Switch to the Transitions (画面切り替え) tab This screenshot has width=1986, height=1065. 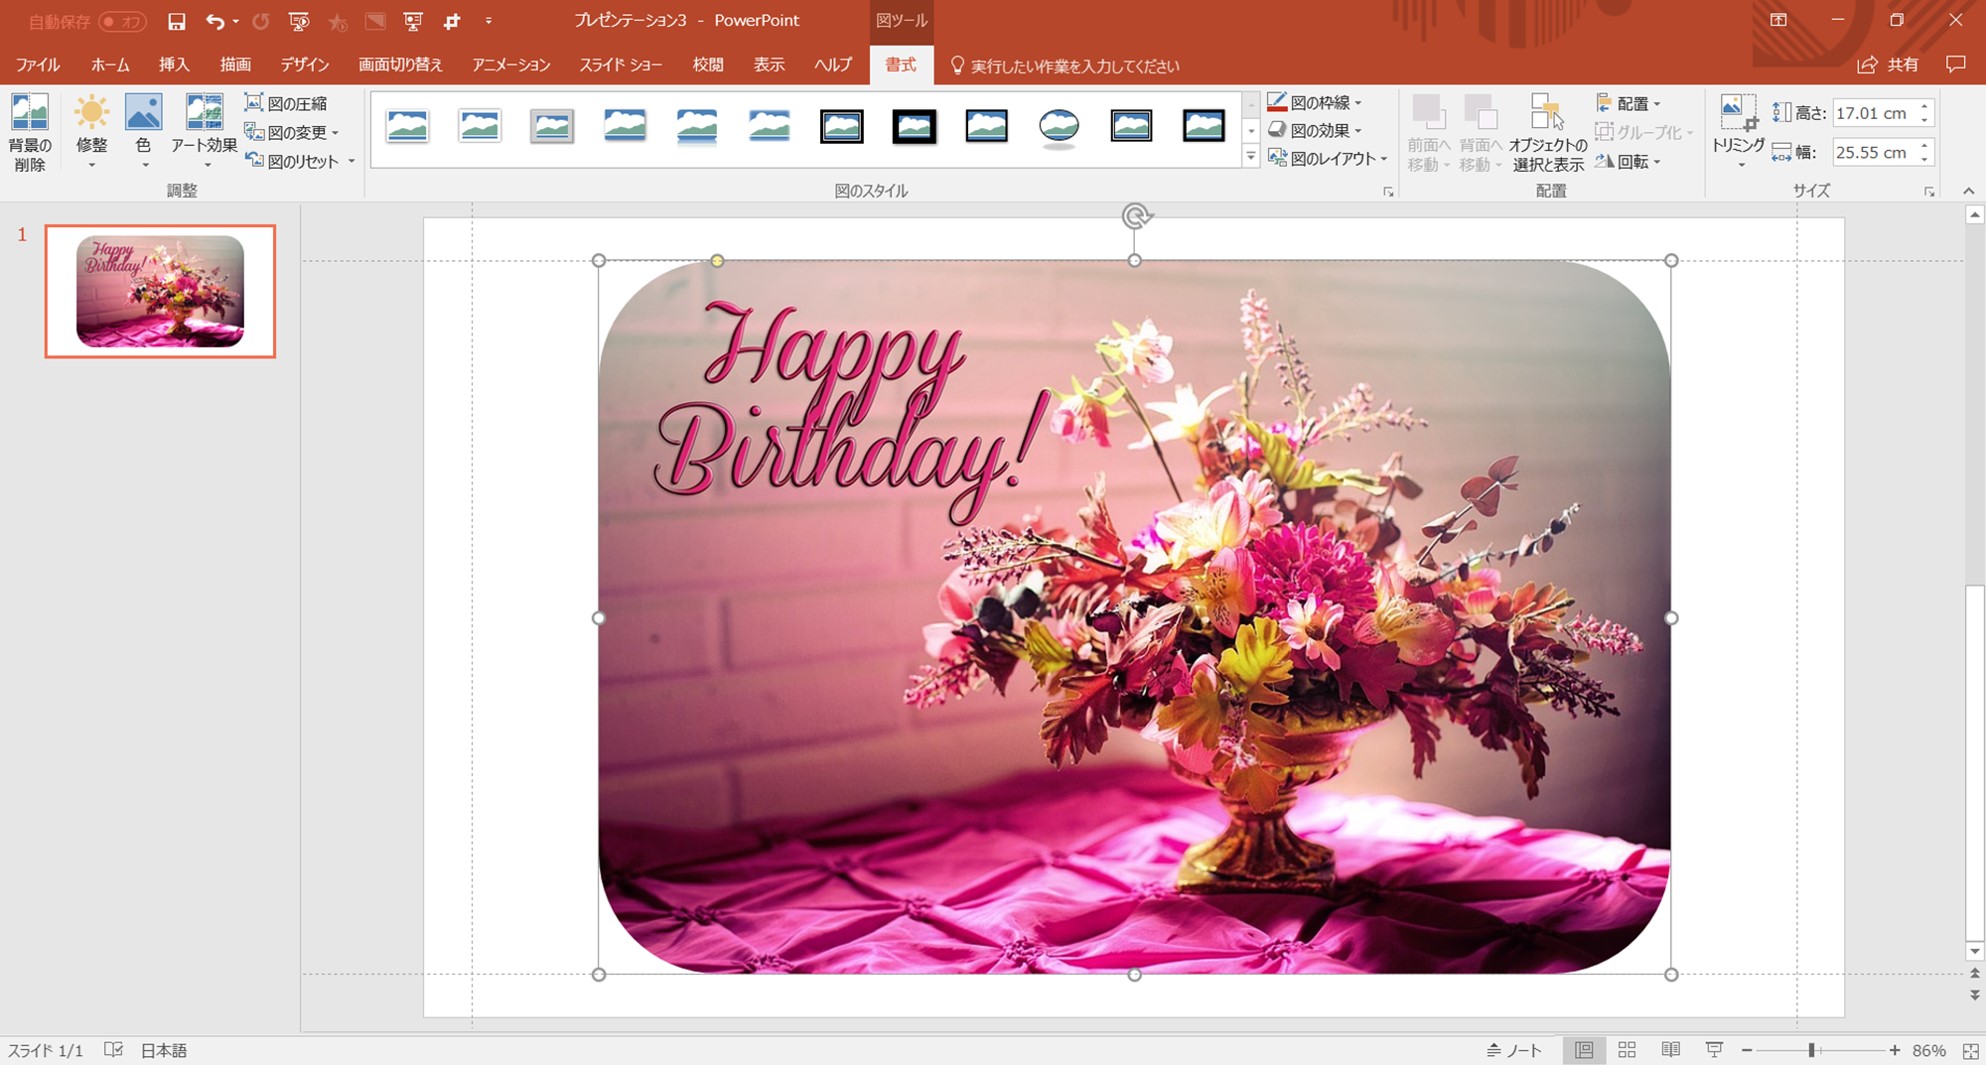(400, 65)
